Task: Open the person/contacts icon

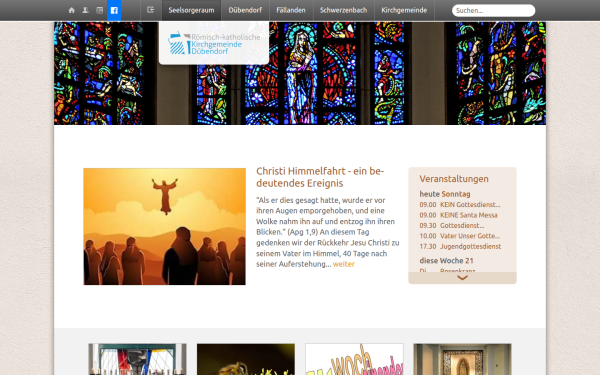Action: 85,10
